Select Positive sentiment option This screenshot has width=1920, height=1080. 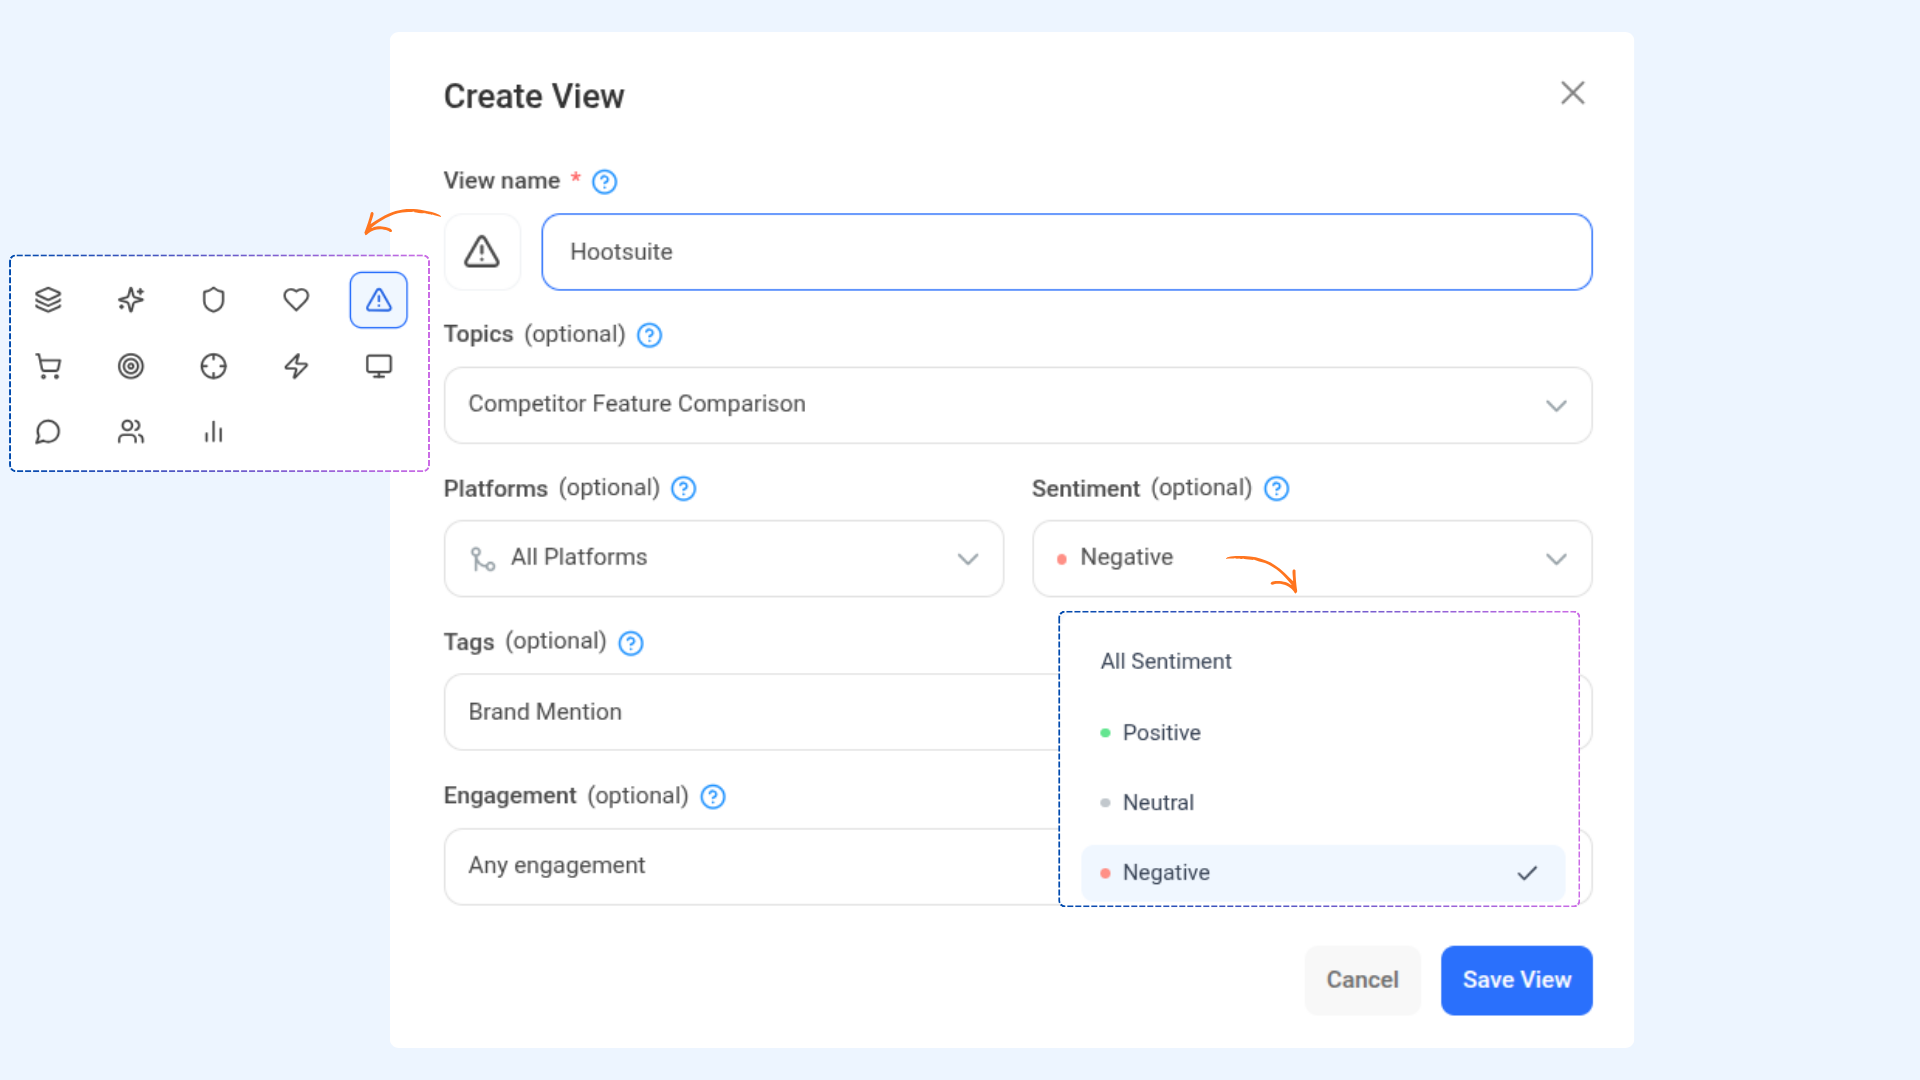point(1323,733)
